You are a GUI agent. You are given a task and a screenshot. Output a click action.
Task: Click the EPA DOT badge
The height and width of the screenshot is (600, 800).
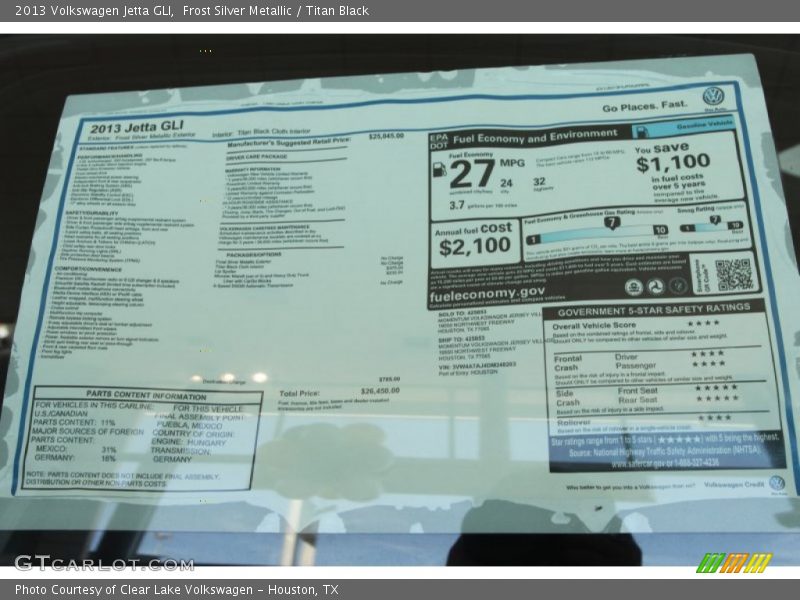click(x=438, y=138)
